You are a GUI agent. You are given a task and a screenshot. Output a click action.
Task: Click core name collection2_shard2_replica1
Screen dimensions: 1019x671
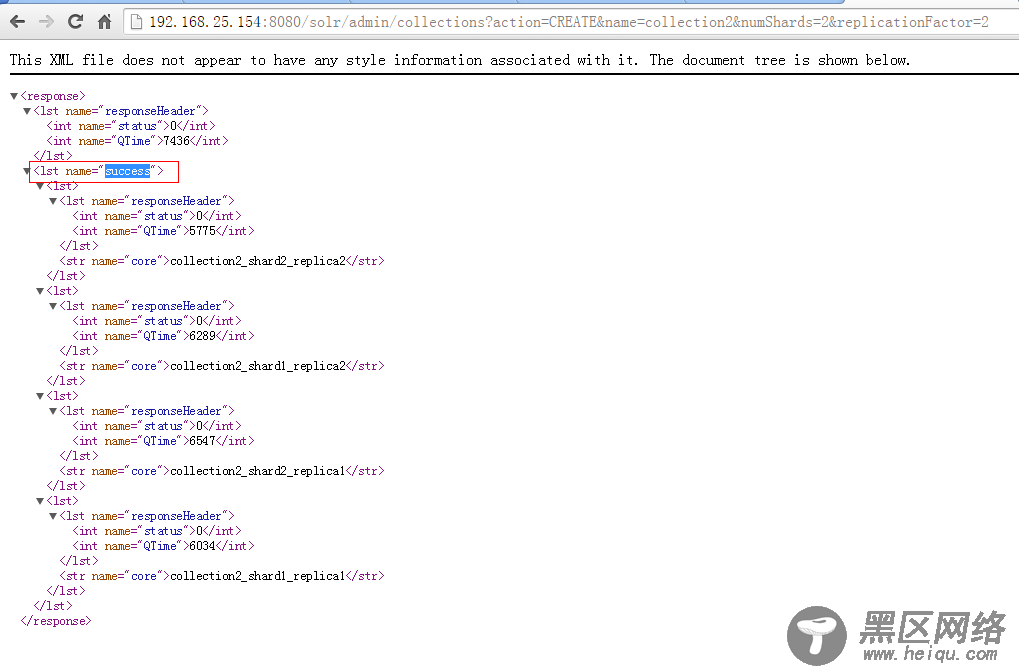[257, 471]
